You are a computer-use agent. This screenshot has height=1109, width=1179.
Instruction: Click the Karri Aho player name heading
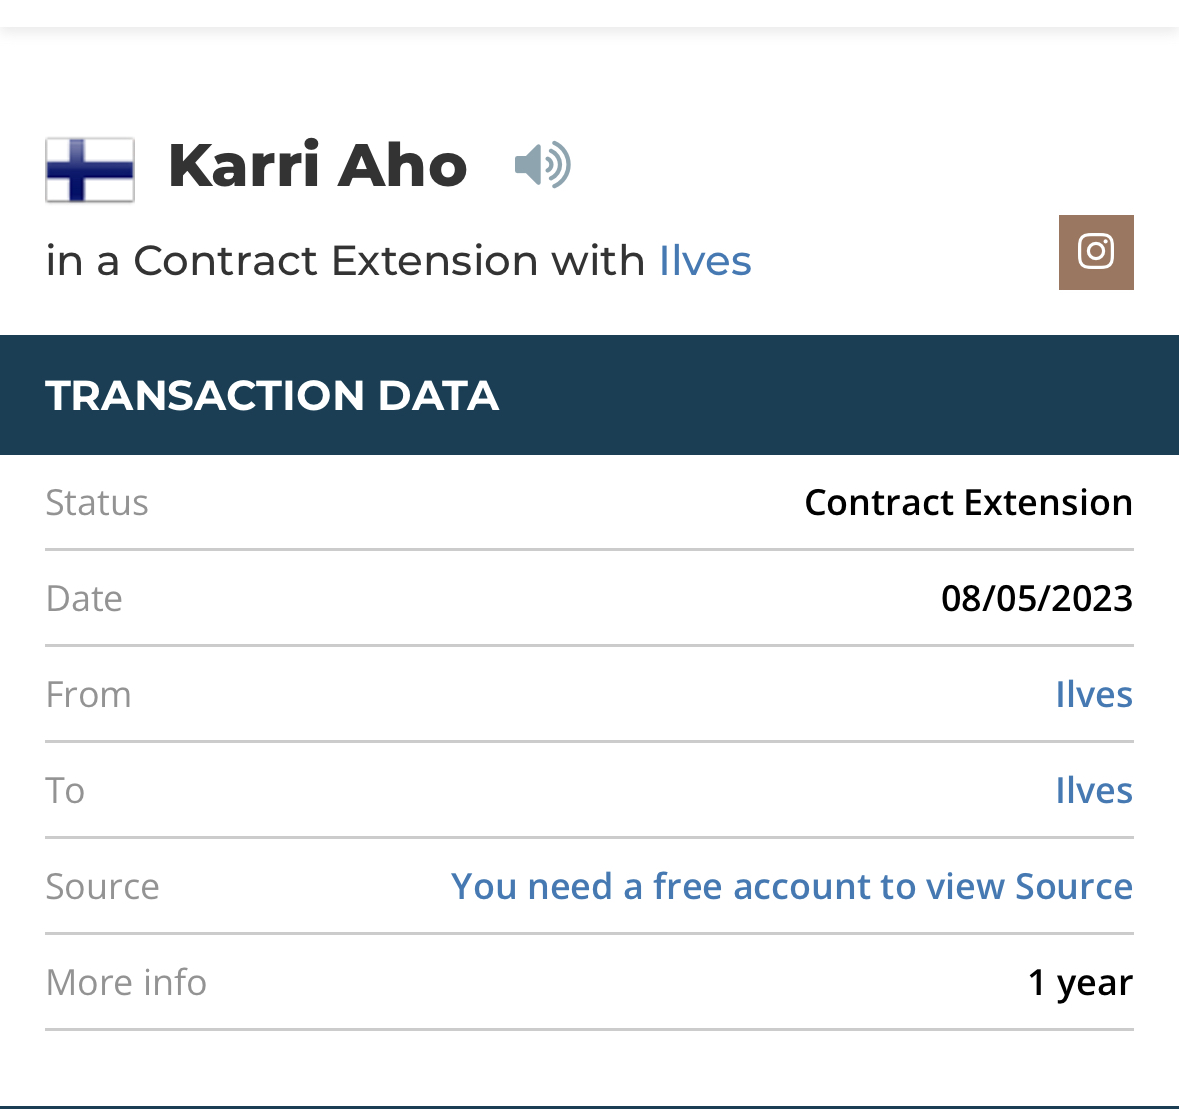318,165
